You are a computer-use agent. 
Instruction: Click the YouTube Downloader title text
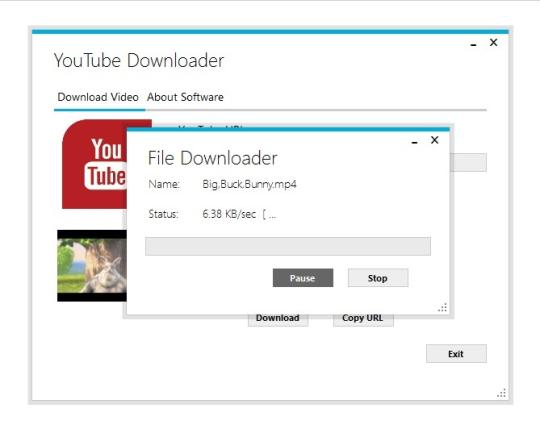tap(139, 61)
